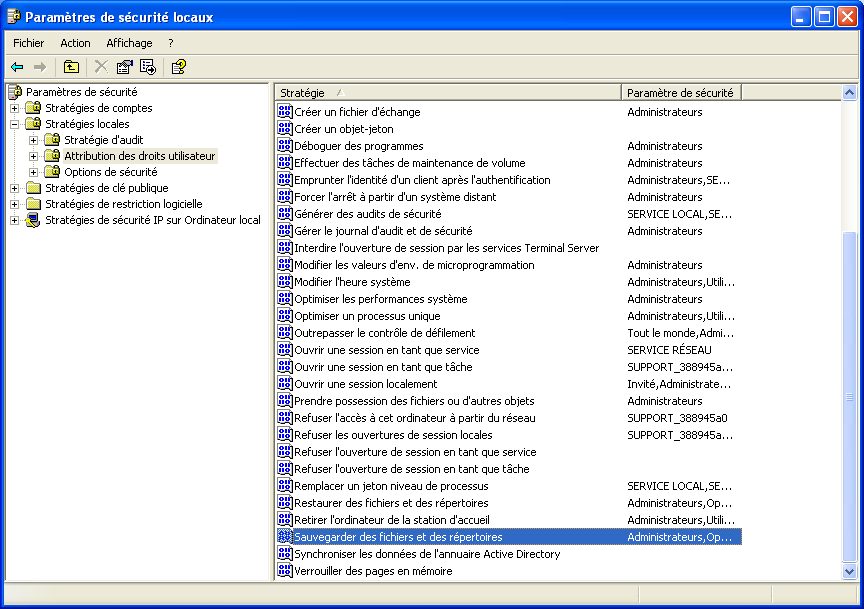This screenshot has width=864, height=609.
Task: Click the icon next to Modifier l'heure système
Action: point(284,282)
